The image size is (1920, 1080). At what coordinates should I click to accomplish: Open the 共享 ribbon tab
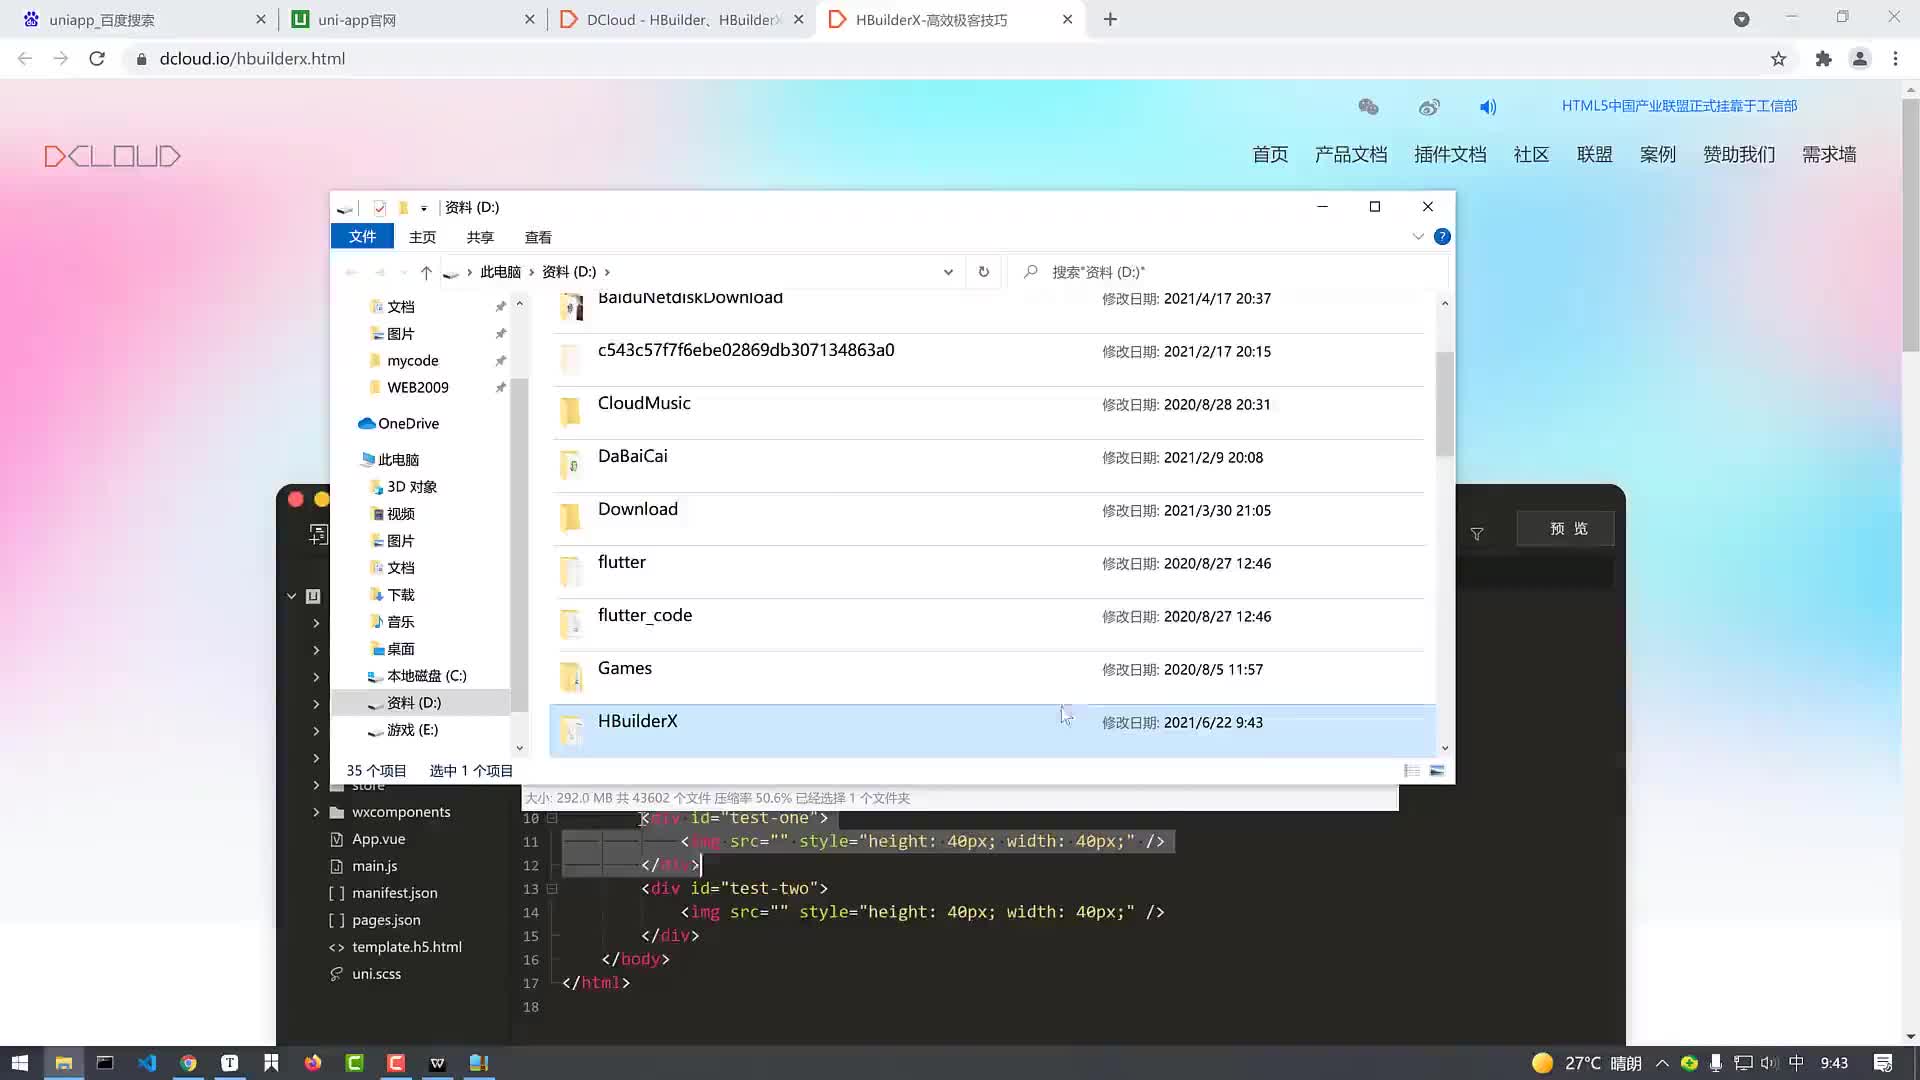pos(480,237)
